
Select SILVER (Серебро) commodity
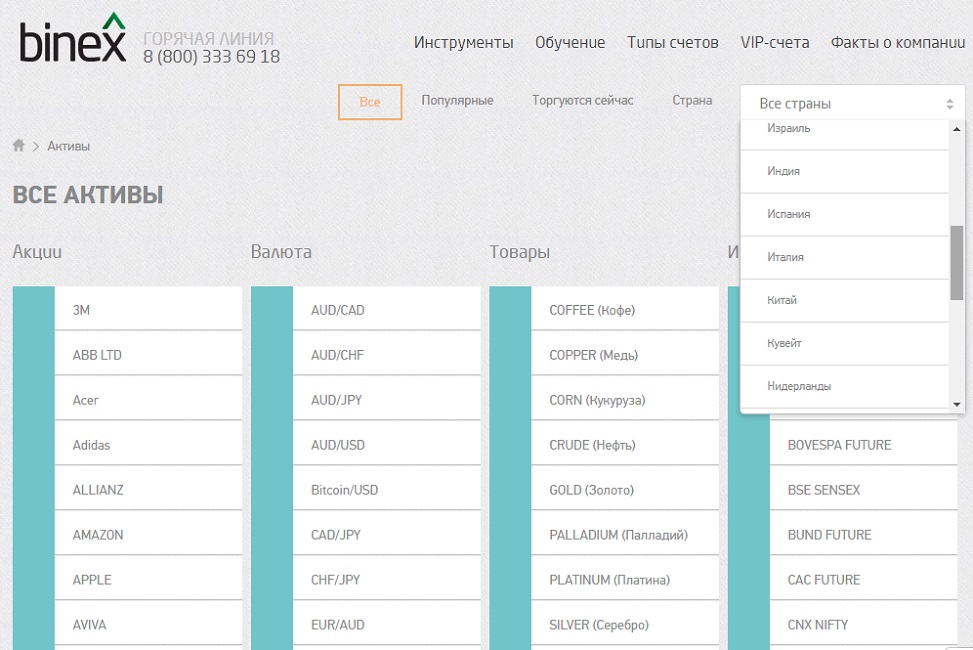click(x=625, y=623)
